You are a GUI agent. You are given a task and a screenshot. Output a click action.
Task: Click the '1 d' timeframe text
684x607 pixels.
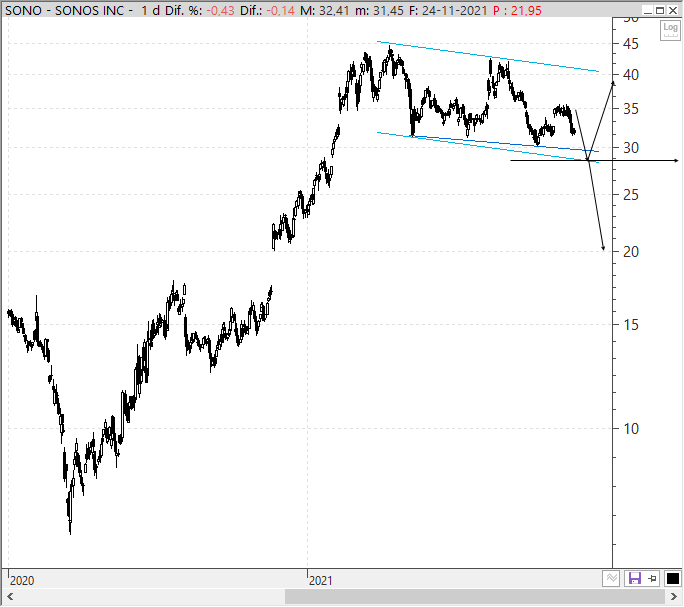tap(150, 10)
